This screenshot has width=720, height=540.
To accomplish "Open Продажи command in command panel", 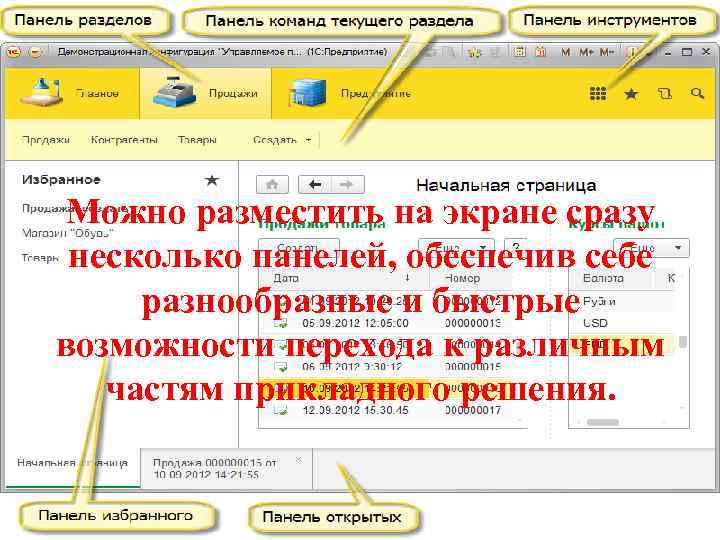I will coord(46,140).
